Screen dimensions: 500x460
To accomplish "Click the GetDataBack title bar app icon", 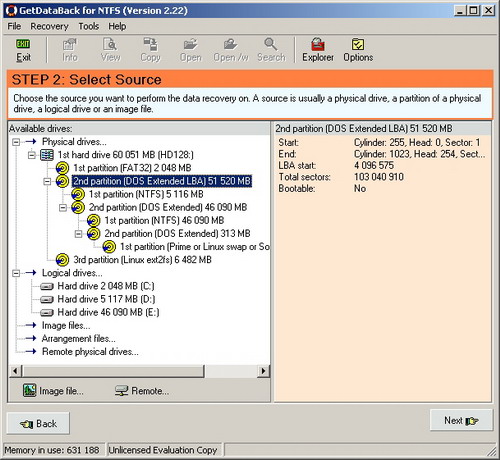I will coord(11,10).
